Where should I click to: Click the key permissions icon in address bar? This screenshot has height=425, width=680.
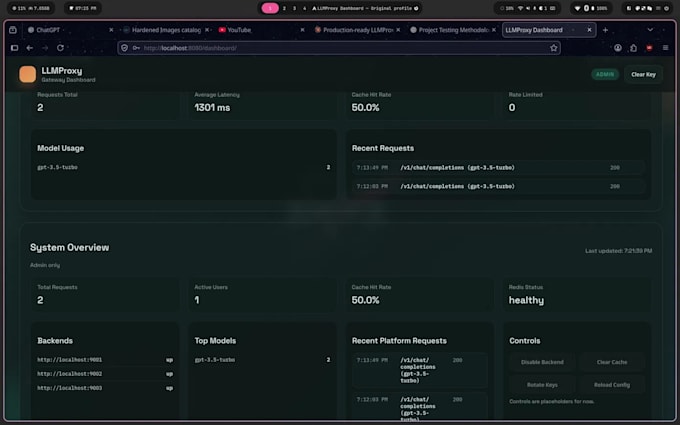pos(136,48)
